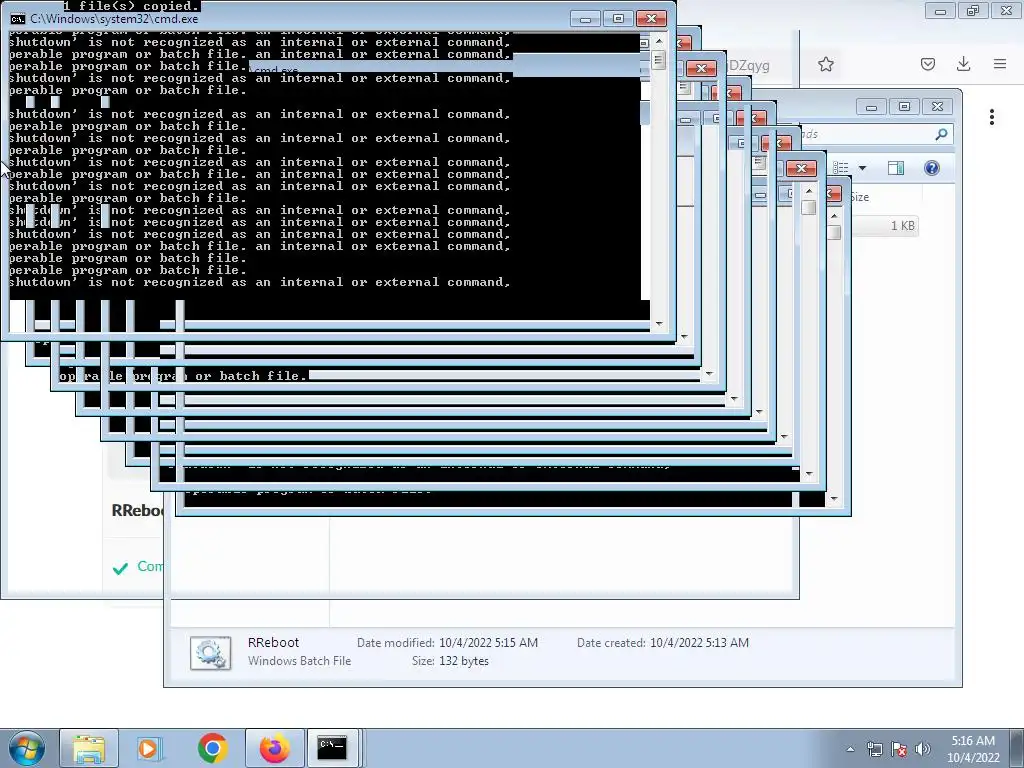Open the network tray icon
The image size is (1024, 768).
pos(874,749)
